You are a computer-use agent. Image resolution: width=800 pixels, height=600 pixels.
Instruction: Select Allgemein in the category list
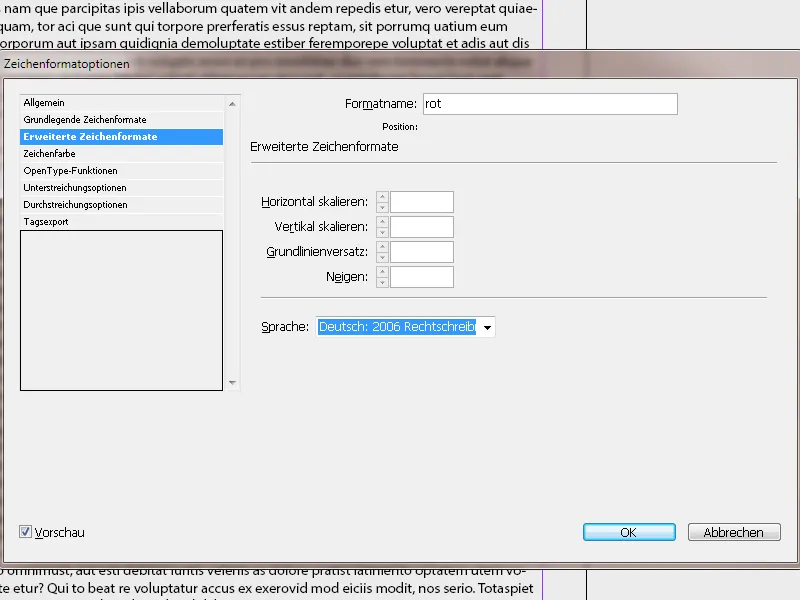pyautogui.click(x=121, y=103)
